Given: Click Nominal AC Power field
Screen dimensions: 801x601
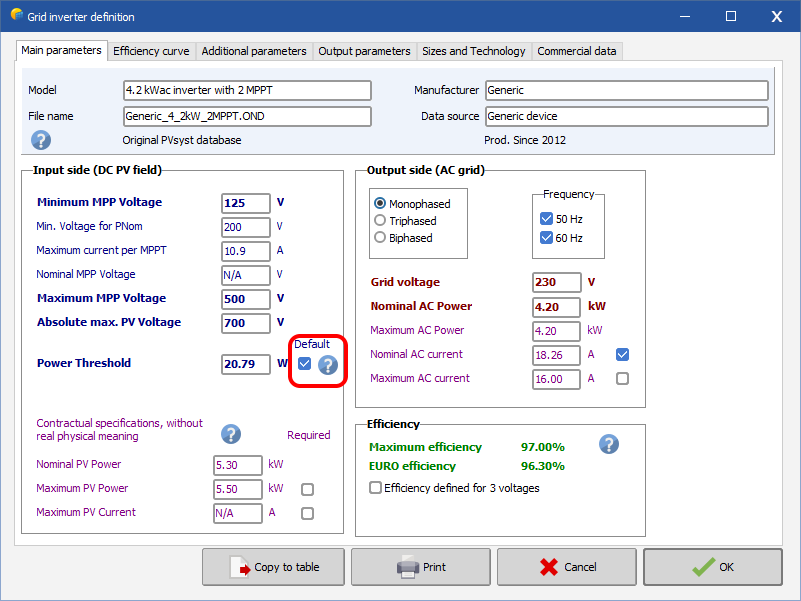Looking at the screenshot, I should 556,307.
